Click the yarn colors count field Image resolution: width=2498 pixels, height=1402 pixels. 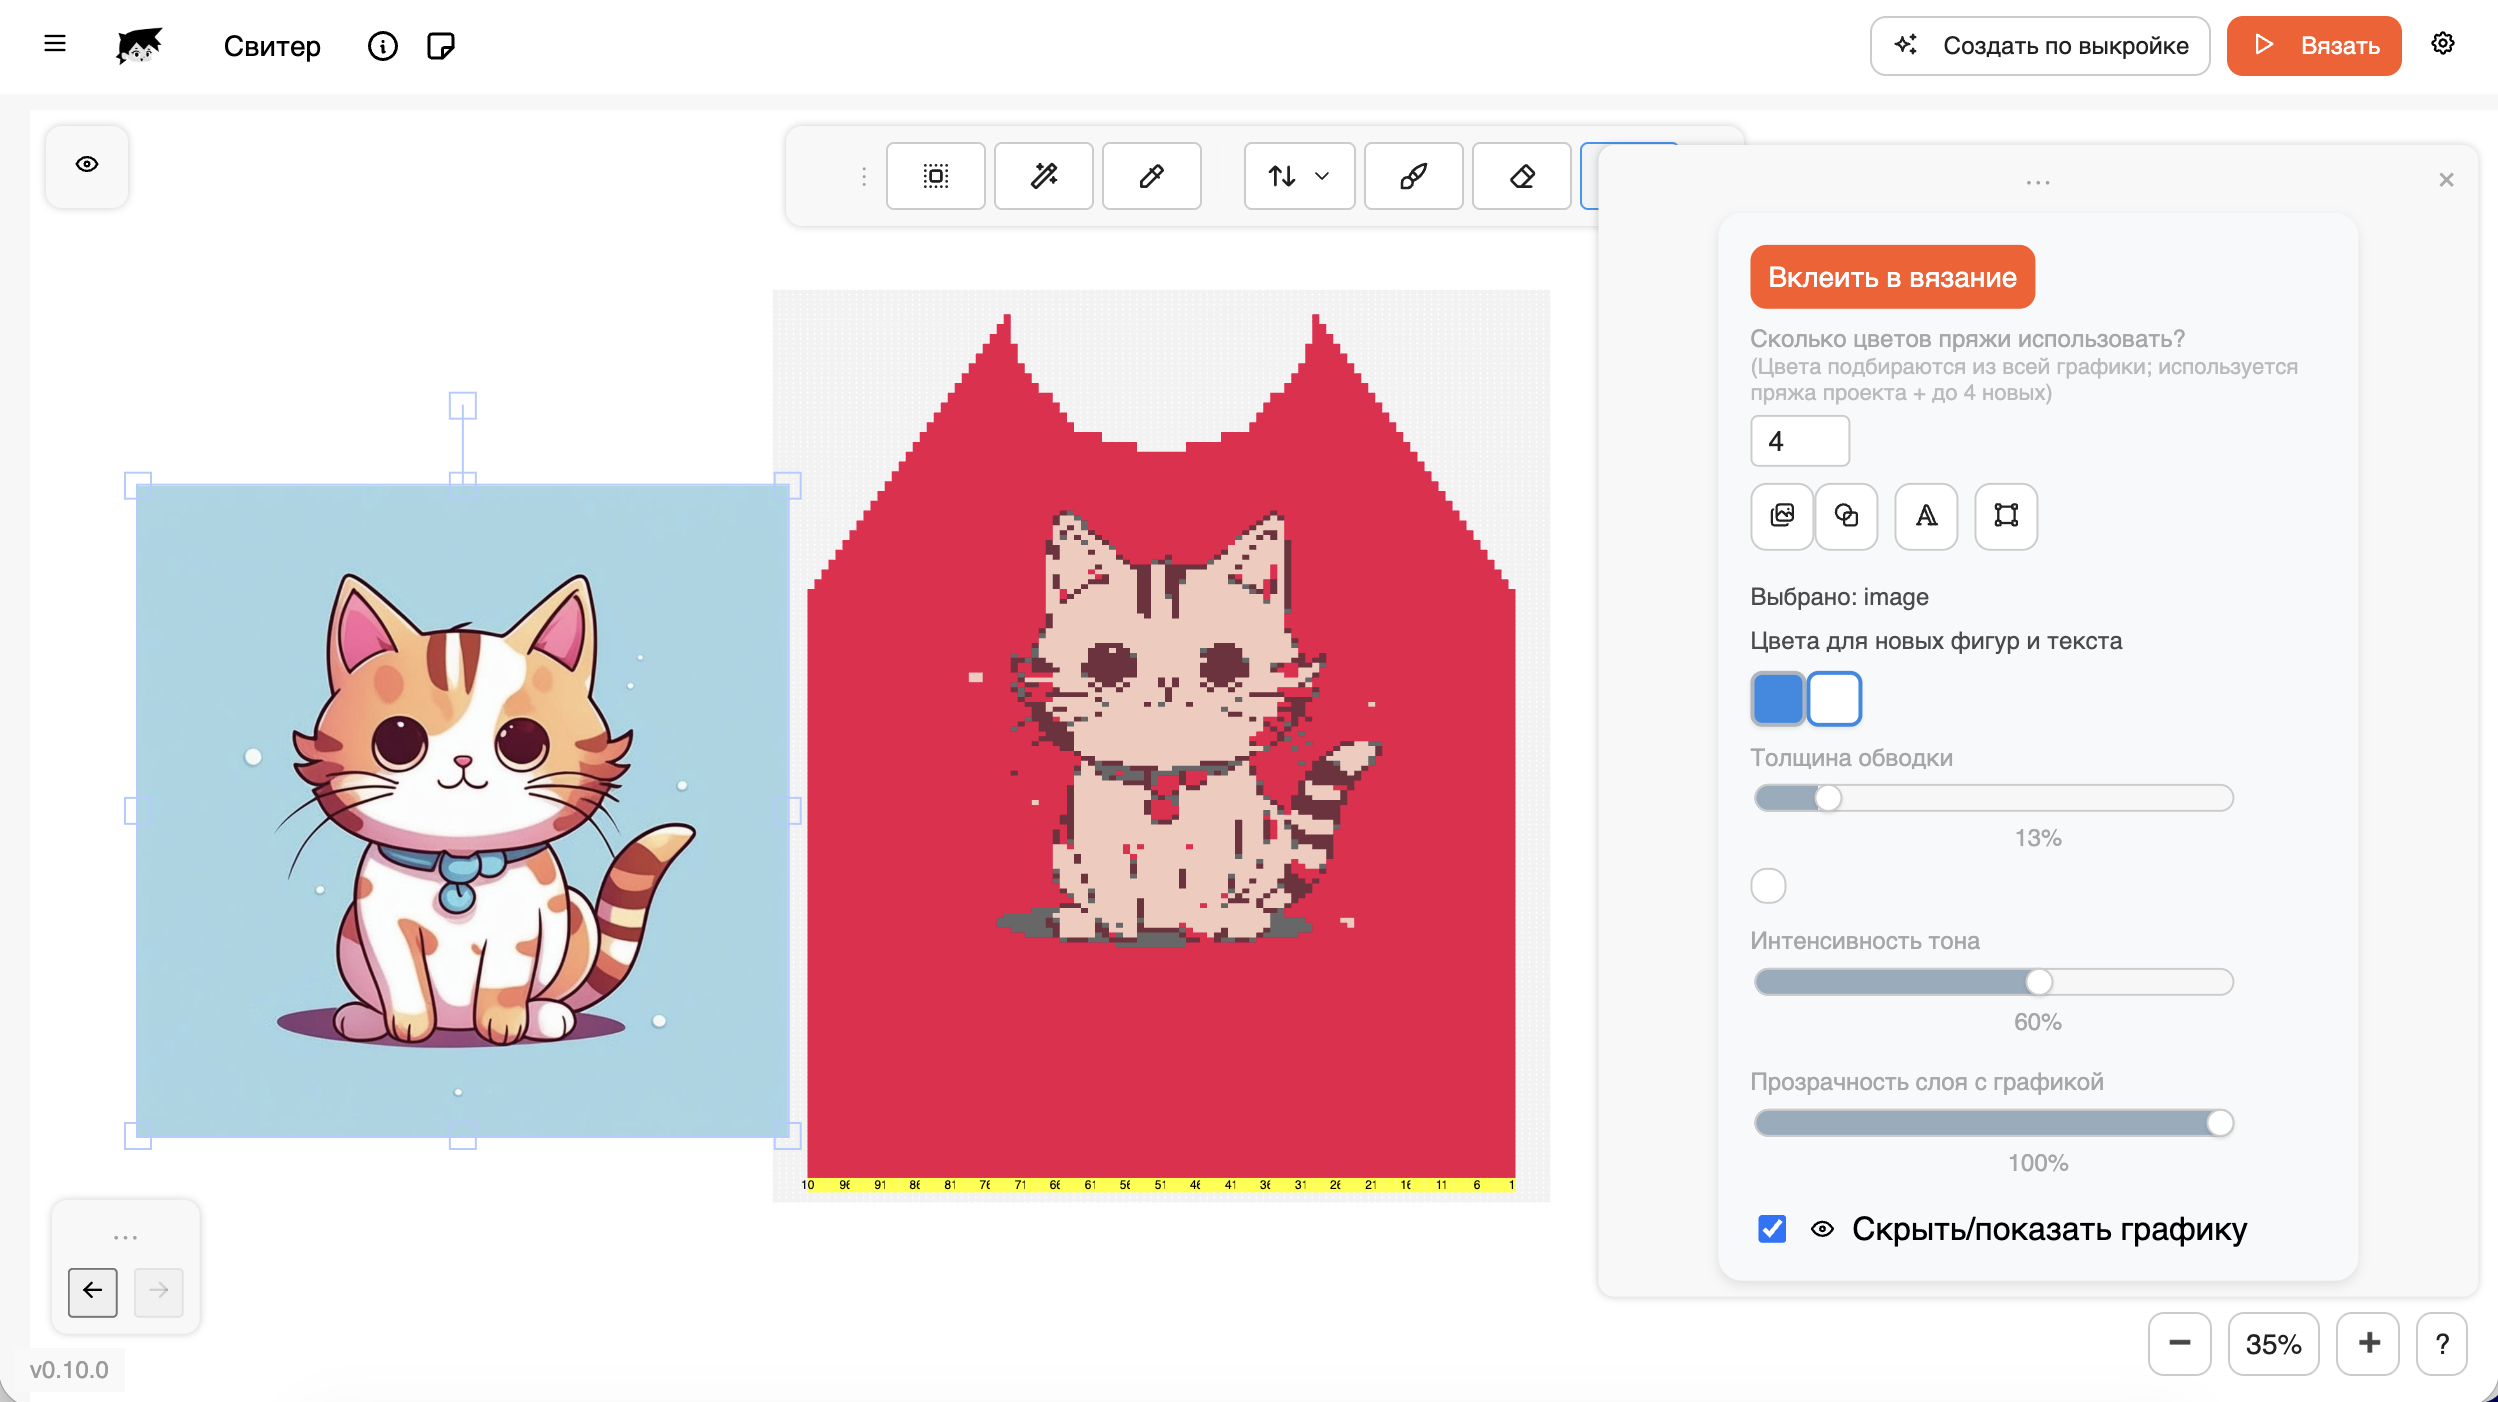[x=1799, y=441]
